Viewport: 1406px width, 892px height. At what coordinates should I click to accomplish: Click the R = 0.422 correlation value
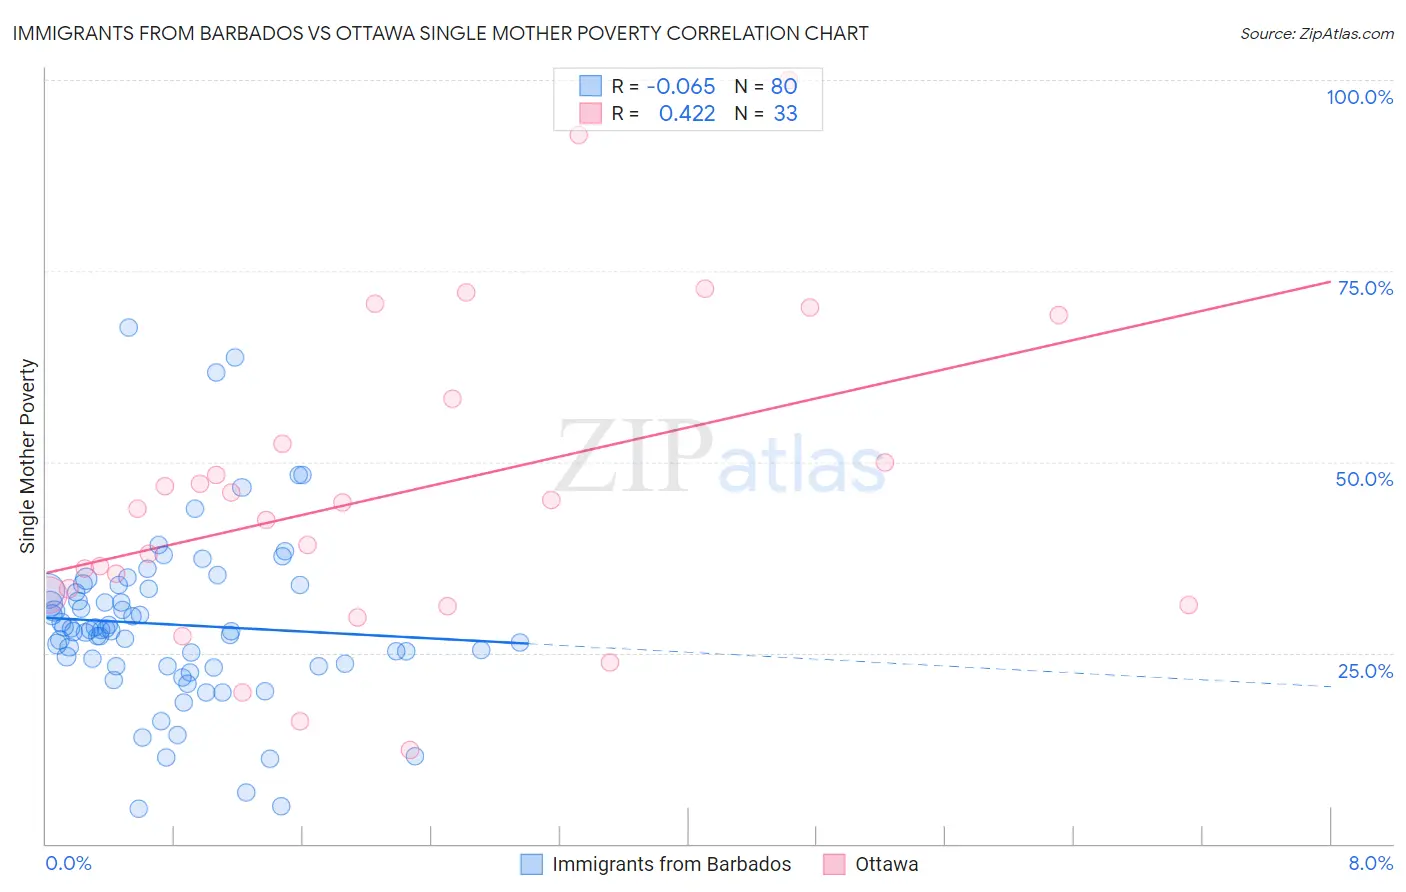click(663, 113)
